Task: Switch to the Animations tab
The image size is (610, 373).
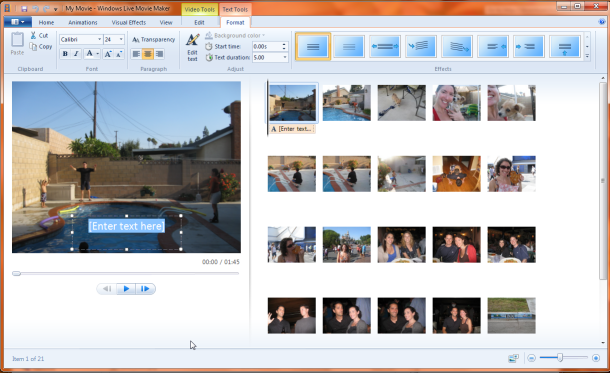Action: (82, 23)
